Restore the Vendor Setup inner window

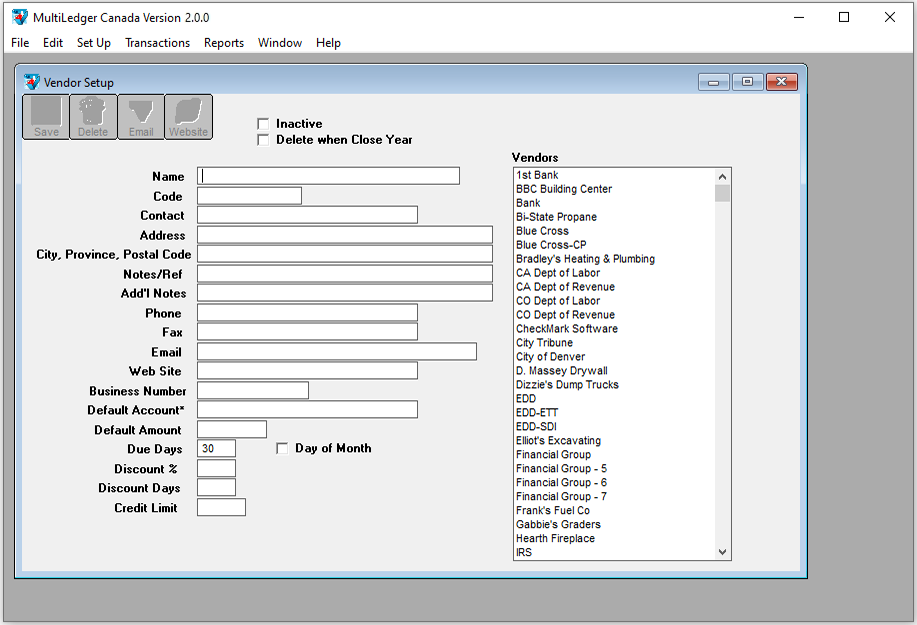click(747, 82)
